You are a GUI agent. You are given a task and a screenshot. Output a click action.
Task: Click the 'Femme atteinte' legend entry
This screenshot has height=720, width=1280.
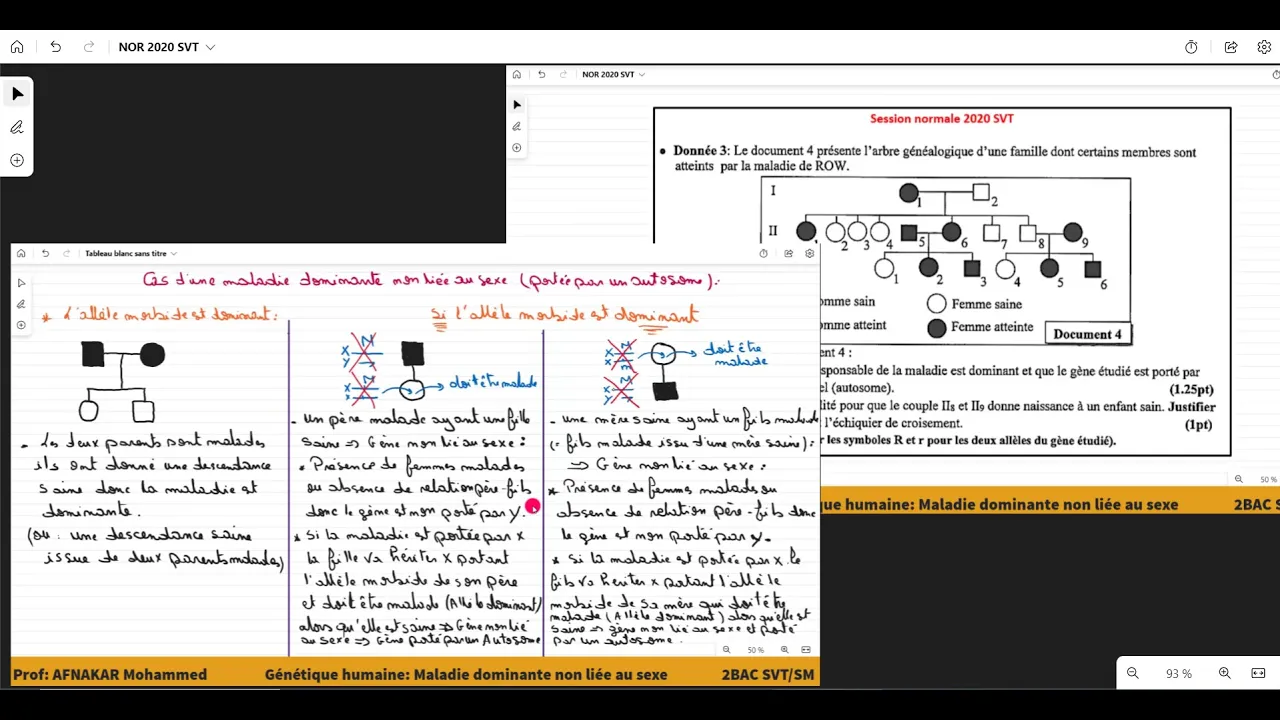tap(982, 327)
